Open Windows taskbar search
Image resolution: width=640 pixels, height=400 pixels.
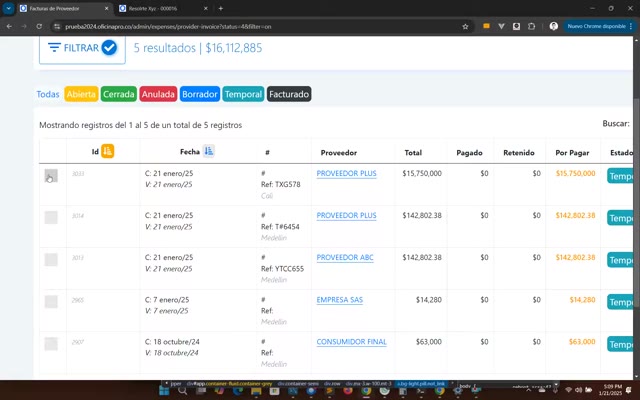point(182,391)
